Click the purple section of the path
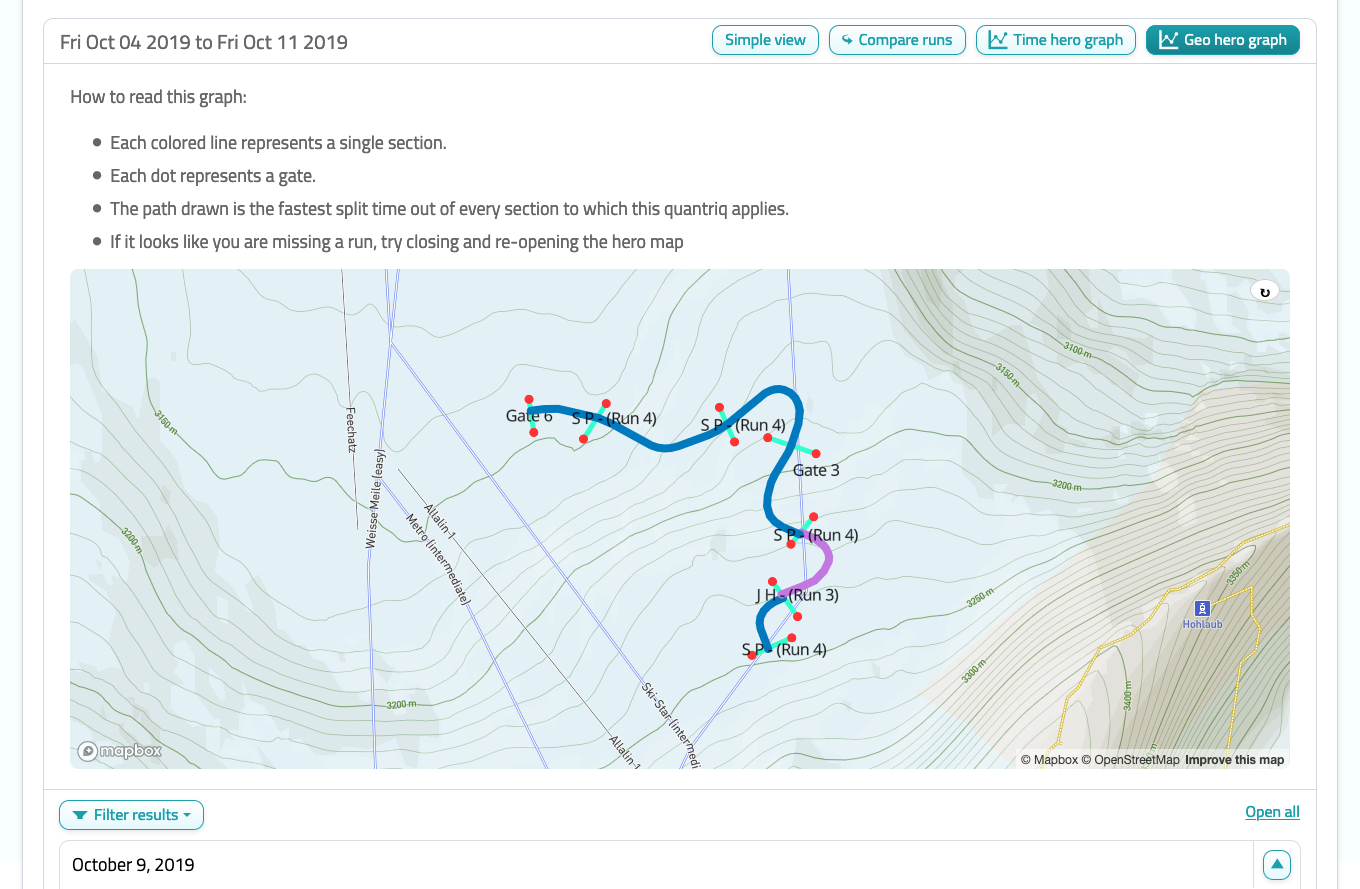 (x=825, y=566)
